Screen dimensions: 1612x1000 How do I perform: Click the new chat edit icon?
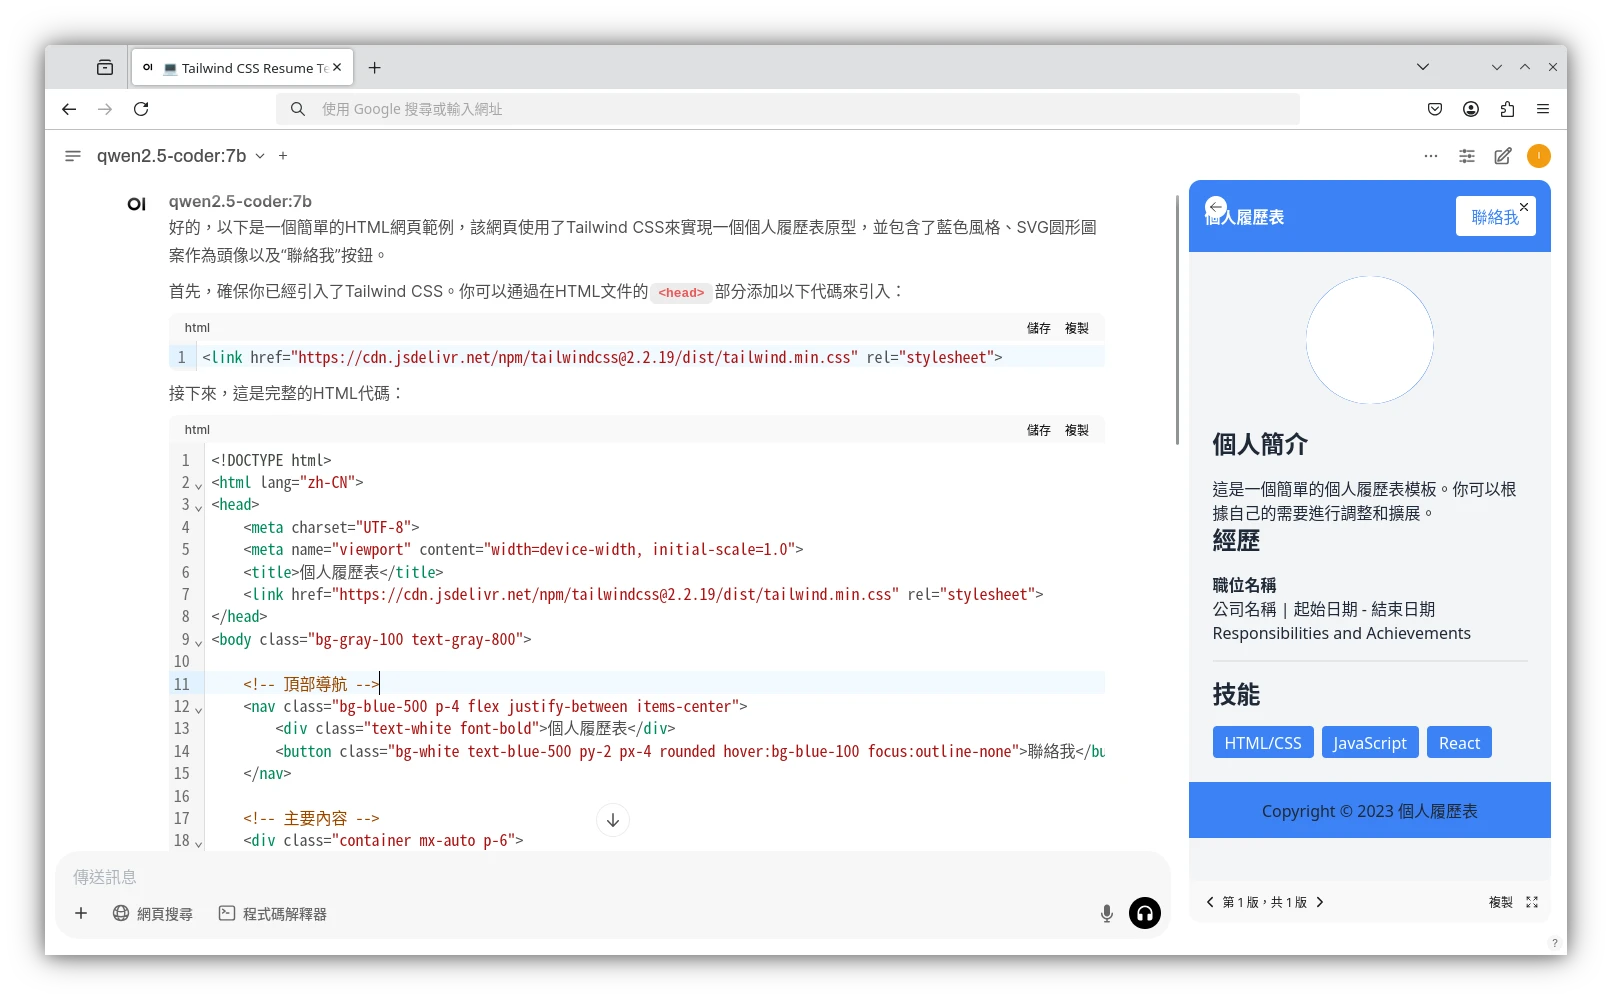(1502, 156)
